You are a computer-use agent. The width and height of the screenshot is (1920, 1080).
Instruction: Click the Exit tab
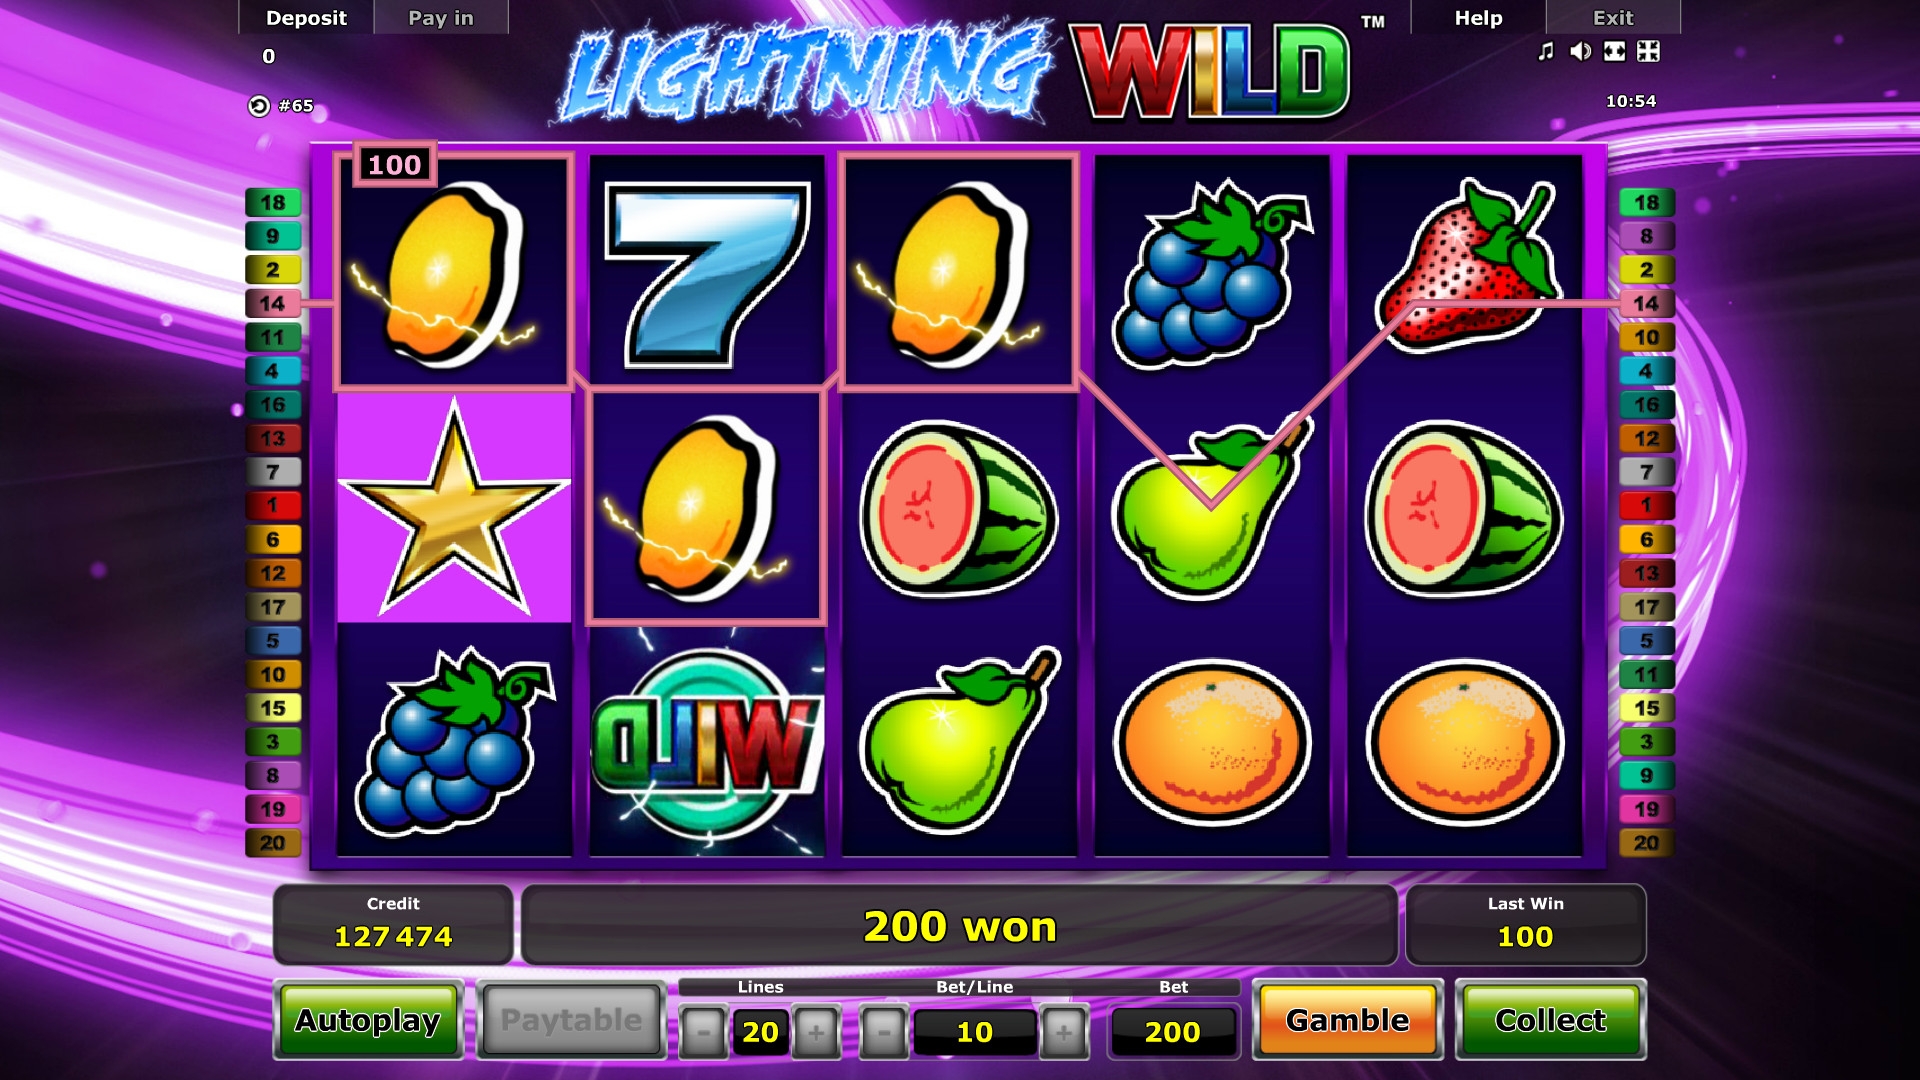click(1613, 18)
